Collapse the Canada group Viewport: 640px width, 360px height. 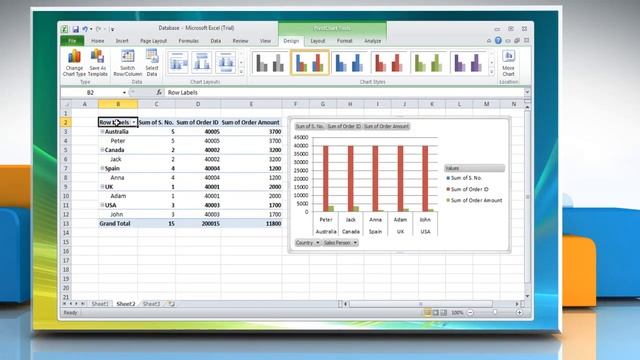[x=102, y=150]
